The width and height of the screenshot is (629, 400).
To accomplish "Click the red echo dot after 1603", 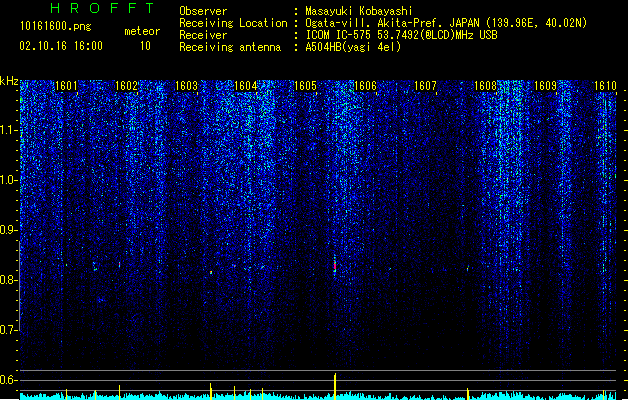I will 211,272.
